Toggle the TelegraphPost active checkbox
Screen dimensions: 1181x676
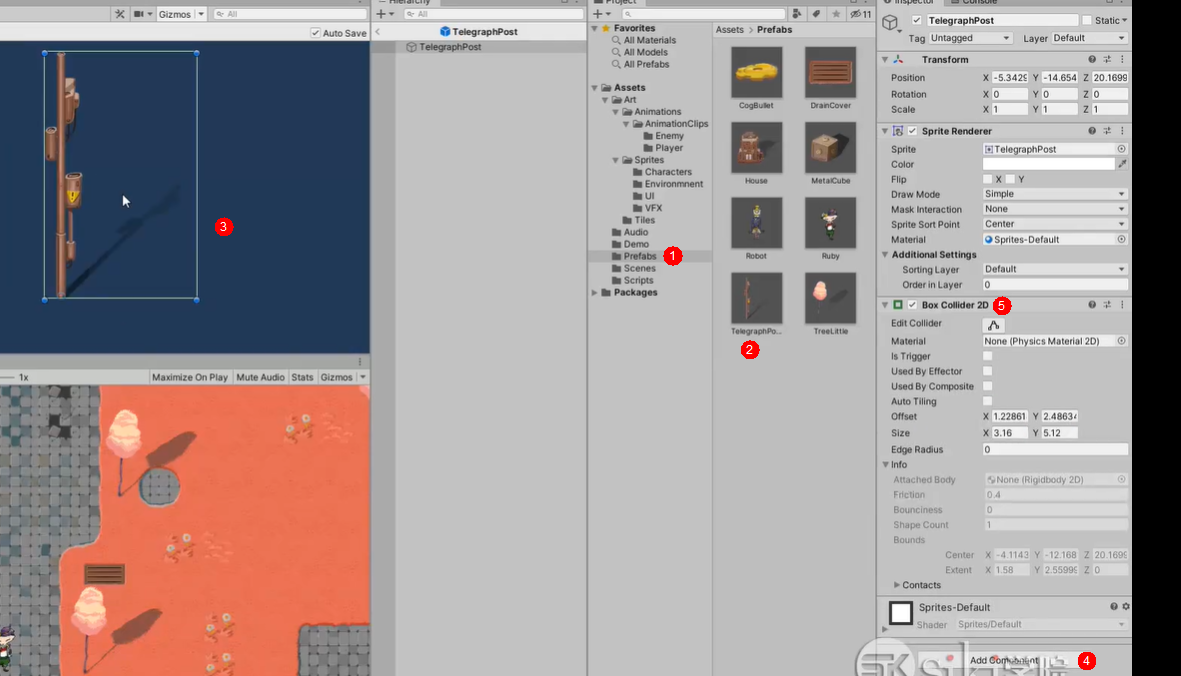click(917, 20)
